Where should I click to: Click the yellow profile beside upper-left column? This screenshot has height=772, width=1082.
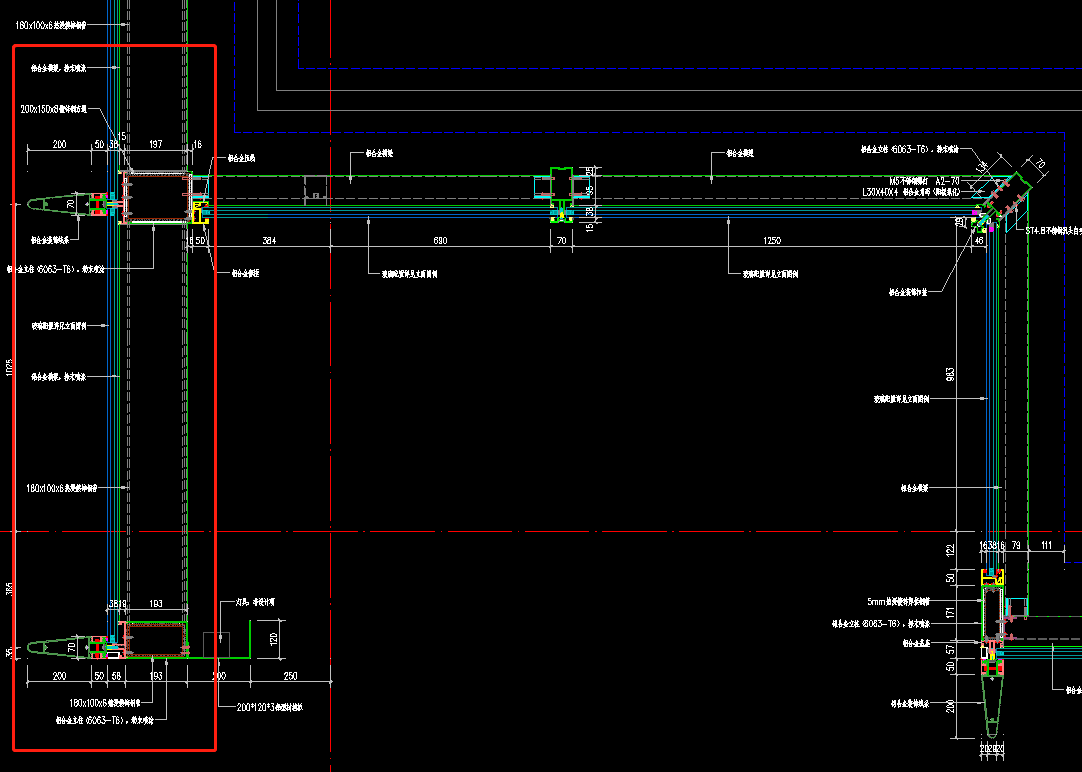click(199, 211)
